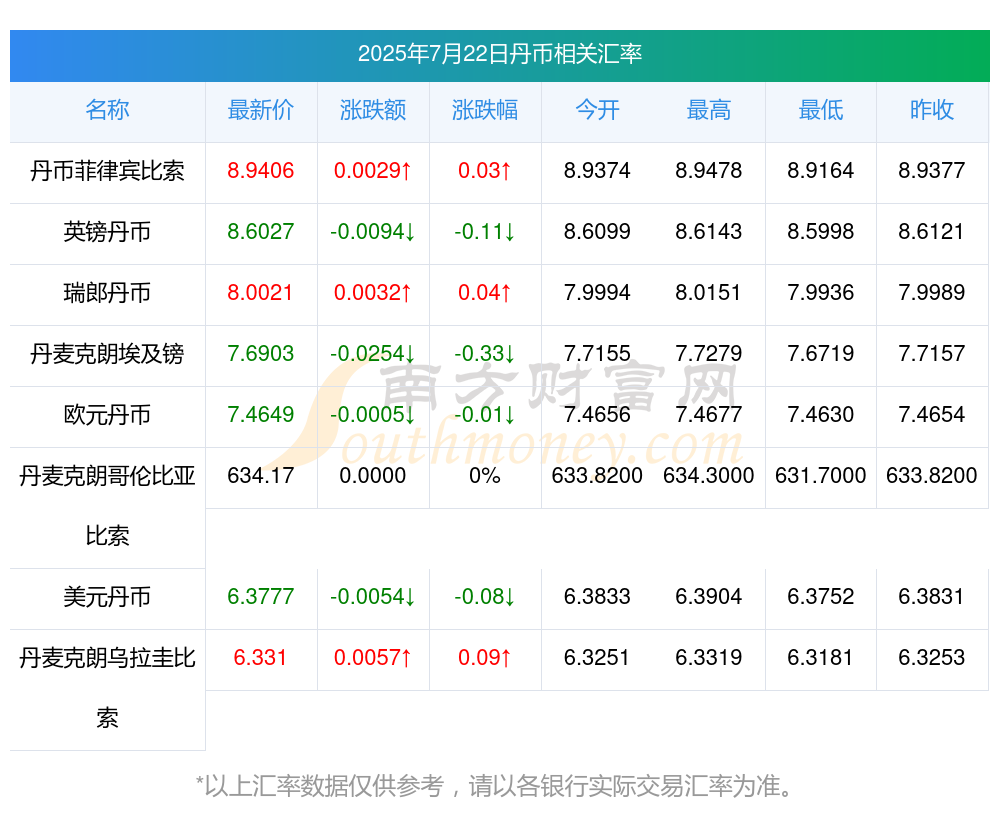Click change amount 0.0032↑
Viewport: 1000px width, 817px height.
point(372,292)
